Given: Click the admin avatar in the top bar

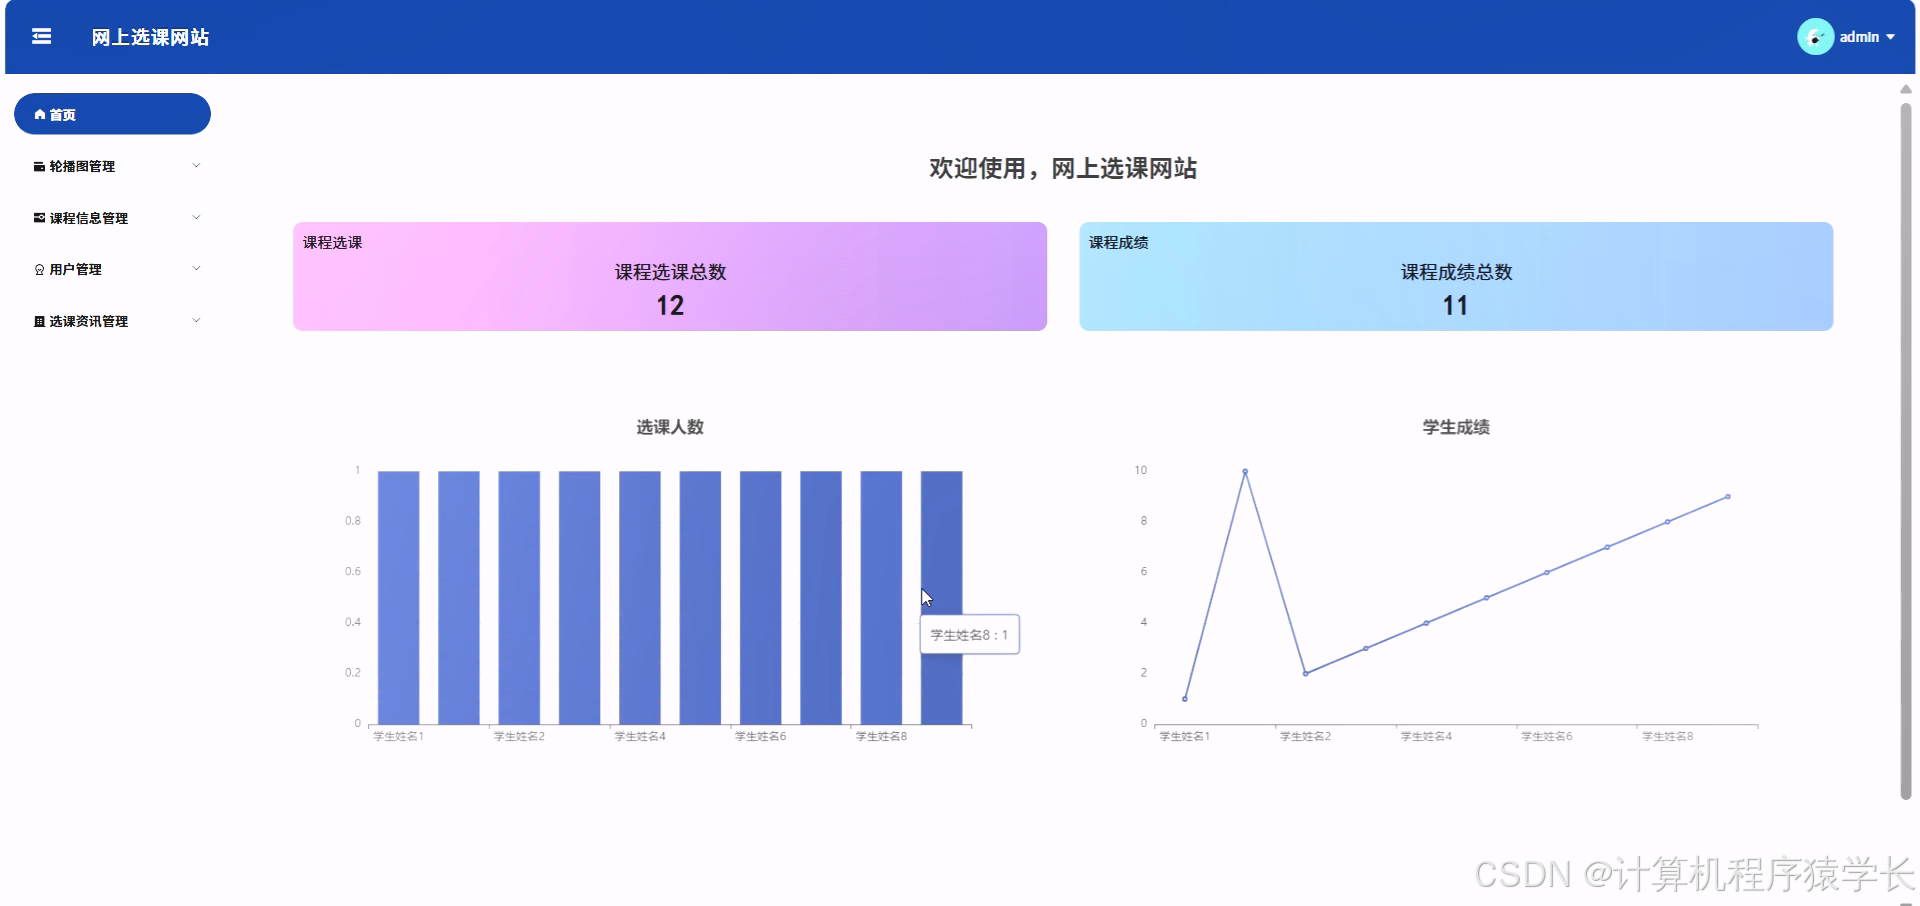Looking at the screenshot, I should pyautogui.click(x=1816, y=36).
